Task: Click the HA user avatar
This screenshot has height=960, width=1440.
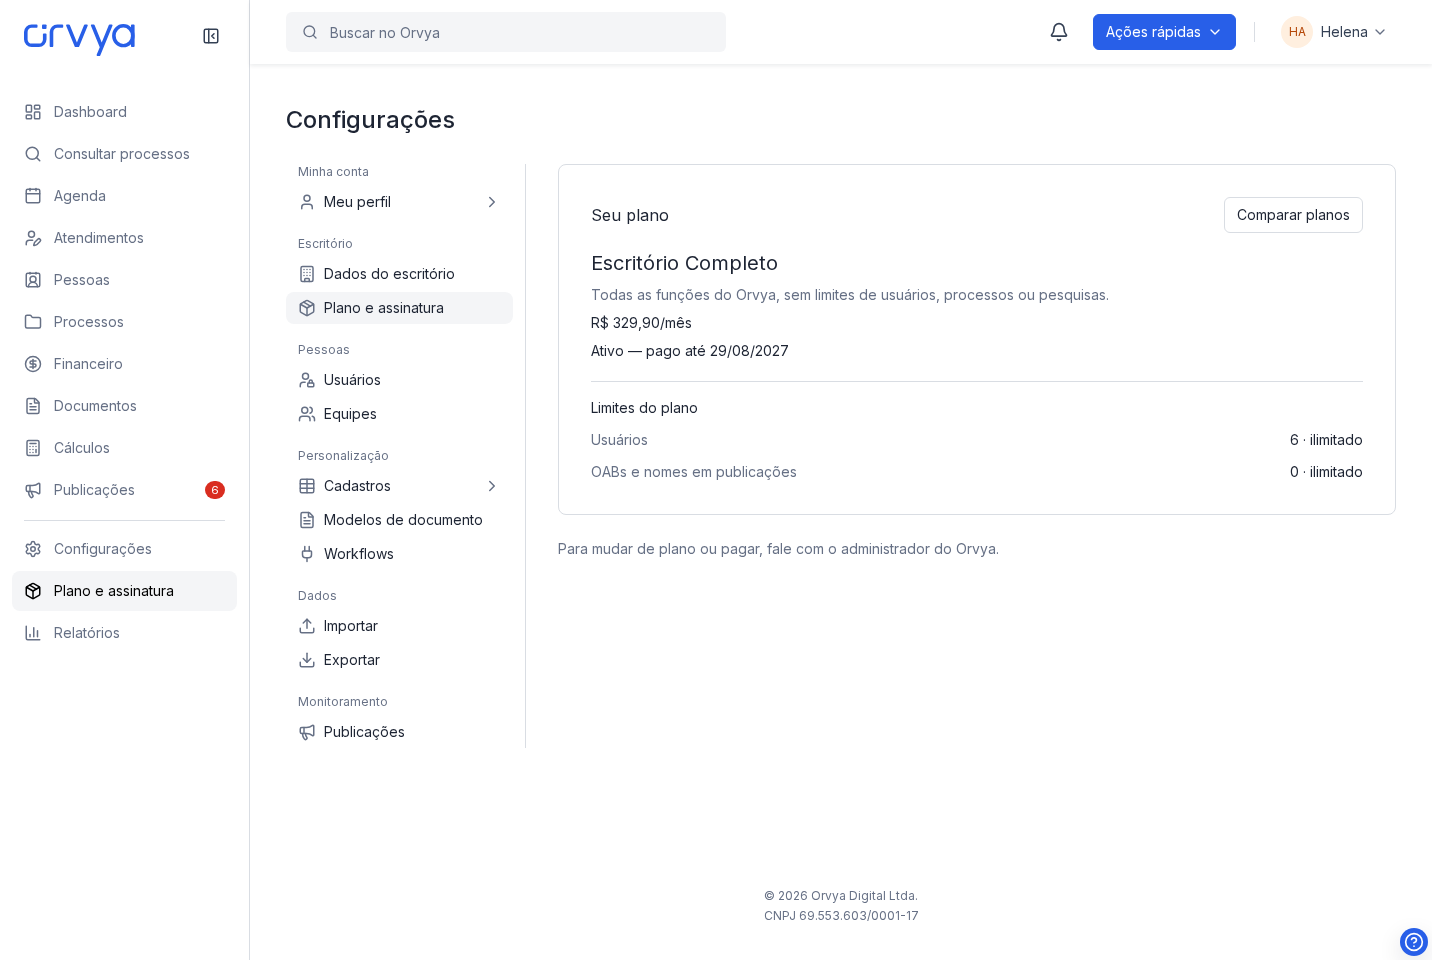Action: (1297, 32)
